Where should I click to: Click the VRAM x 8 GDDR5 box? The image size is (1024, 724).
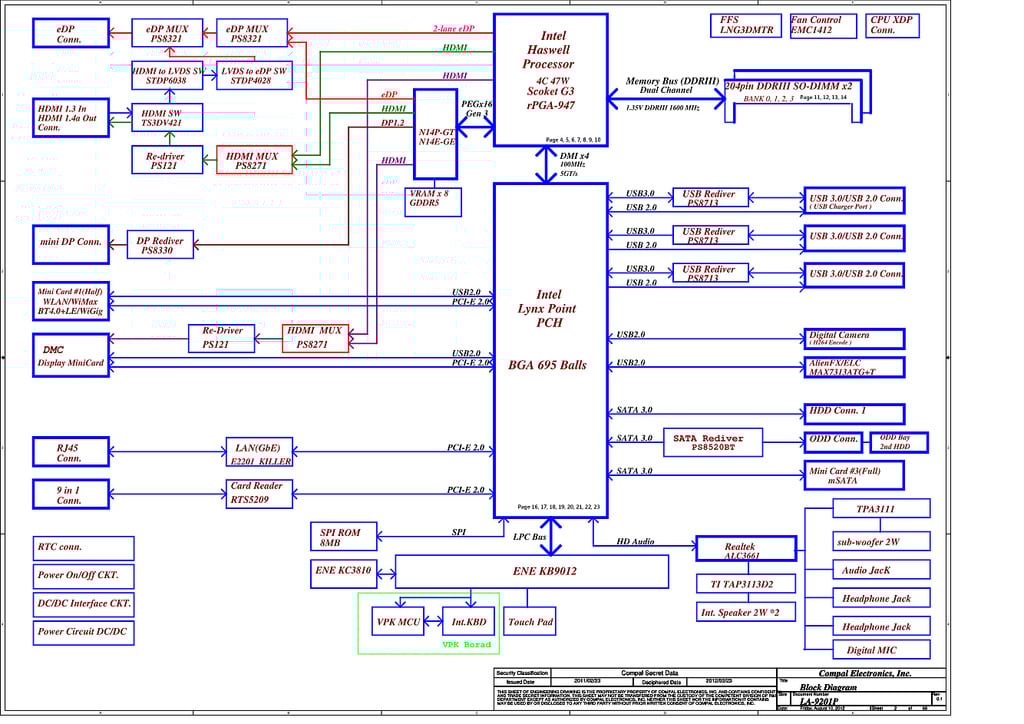pos(436,202)
